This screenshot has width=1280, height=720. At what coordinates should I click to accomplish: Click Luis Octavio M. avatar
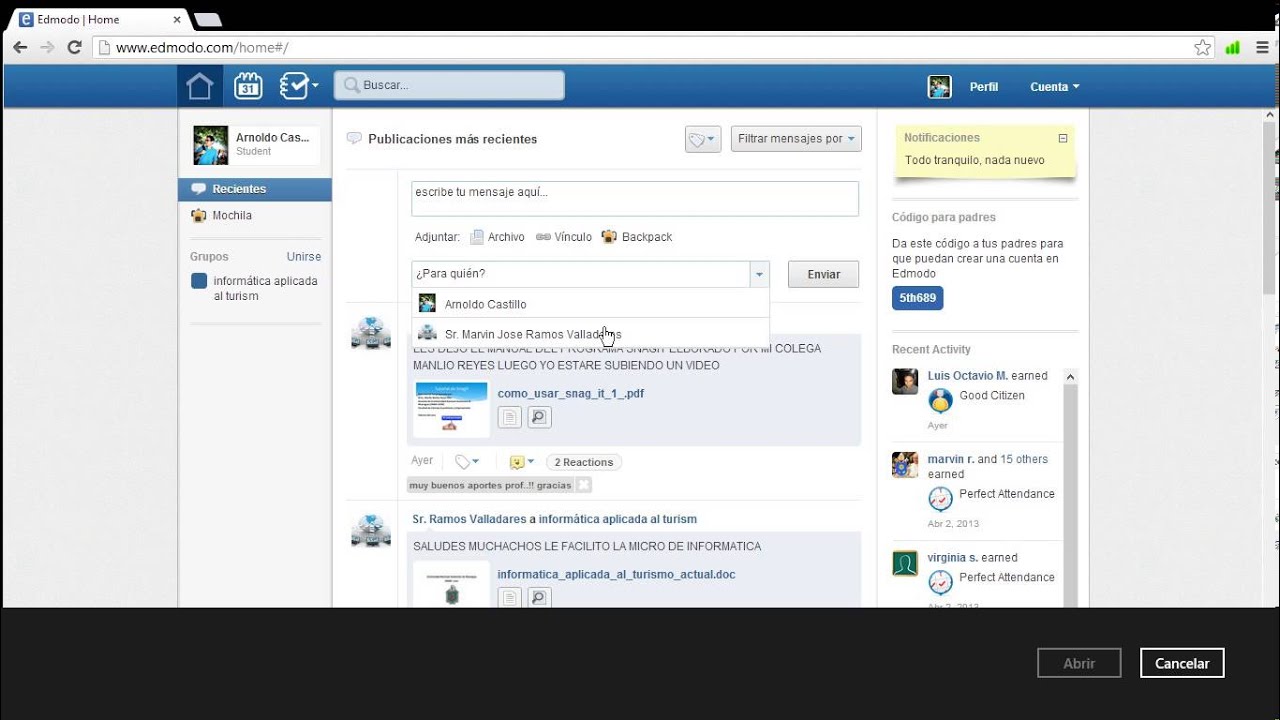click(905, 381)
